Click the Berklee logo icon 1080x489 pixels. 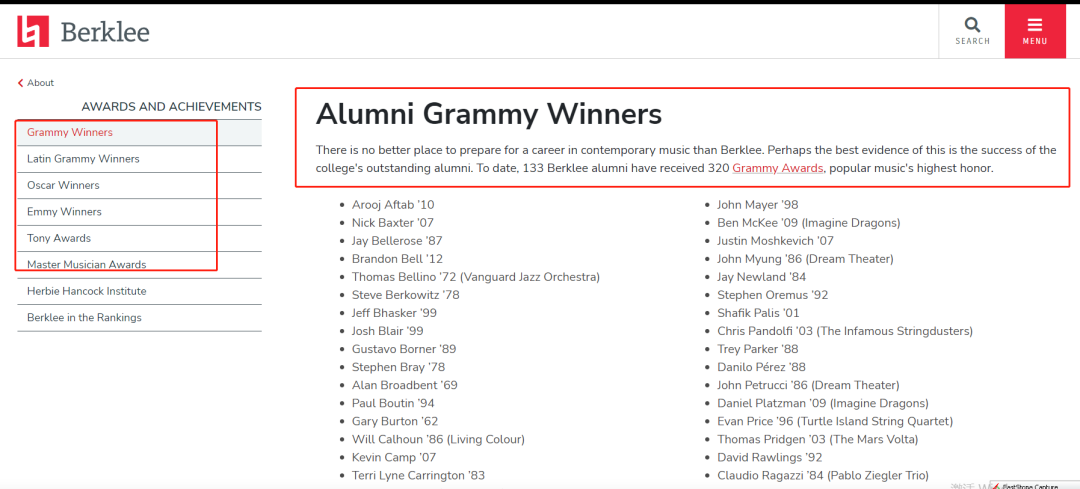pos(32,31)
